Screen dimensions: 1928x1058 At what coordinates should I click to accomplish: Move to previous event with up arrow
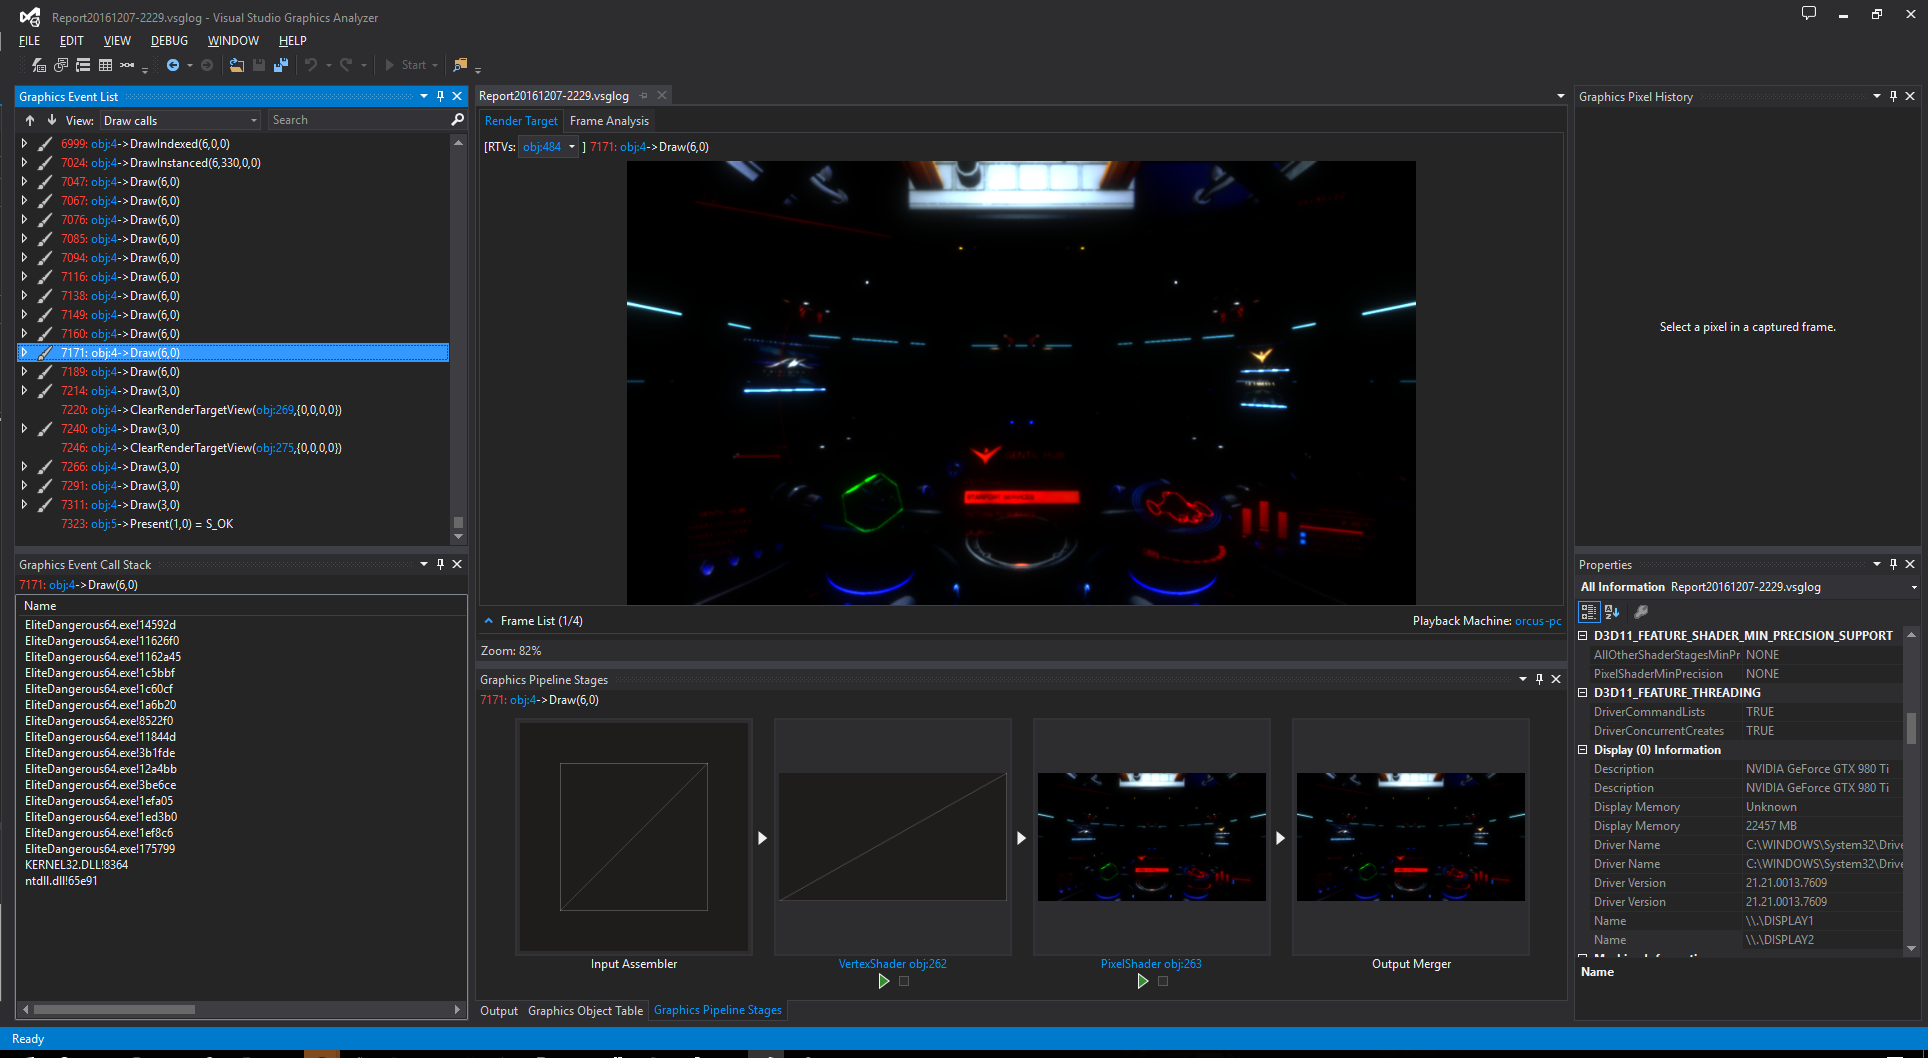pyautogui.click(x=30, y=120)
